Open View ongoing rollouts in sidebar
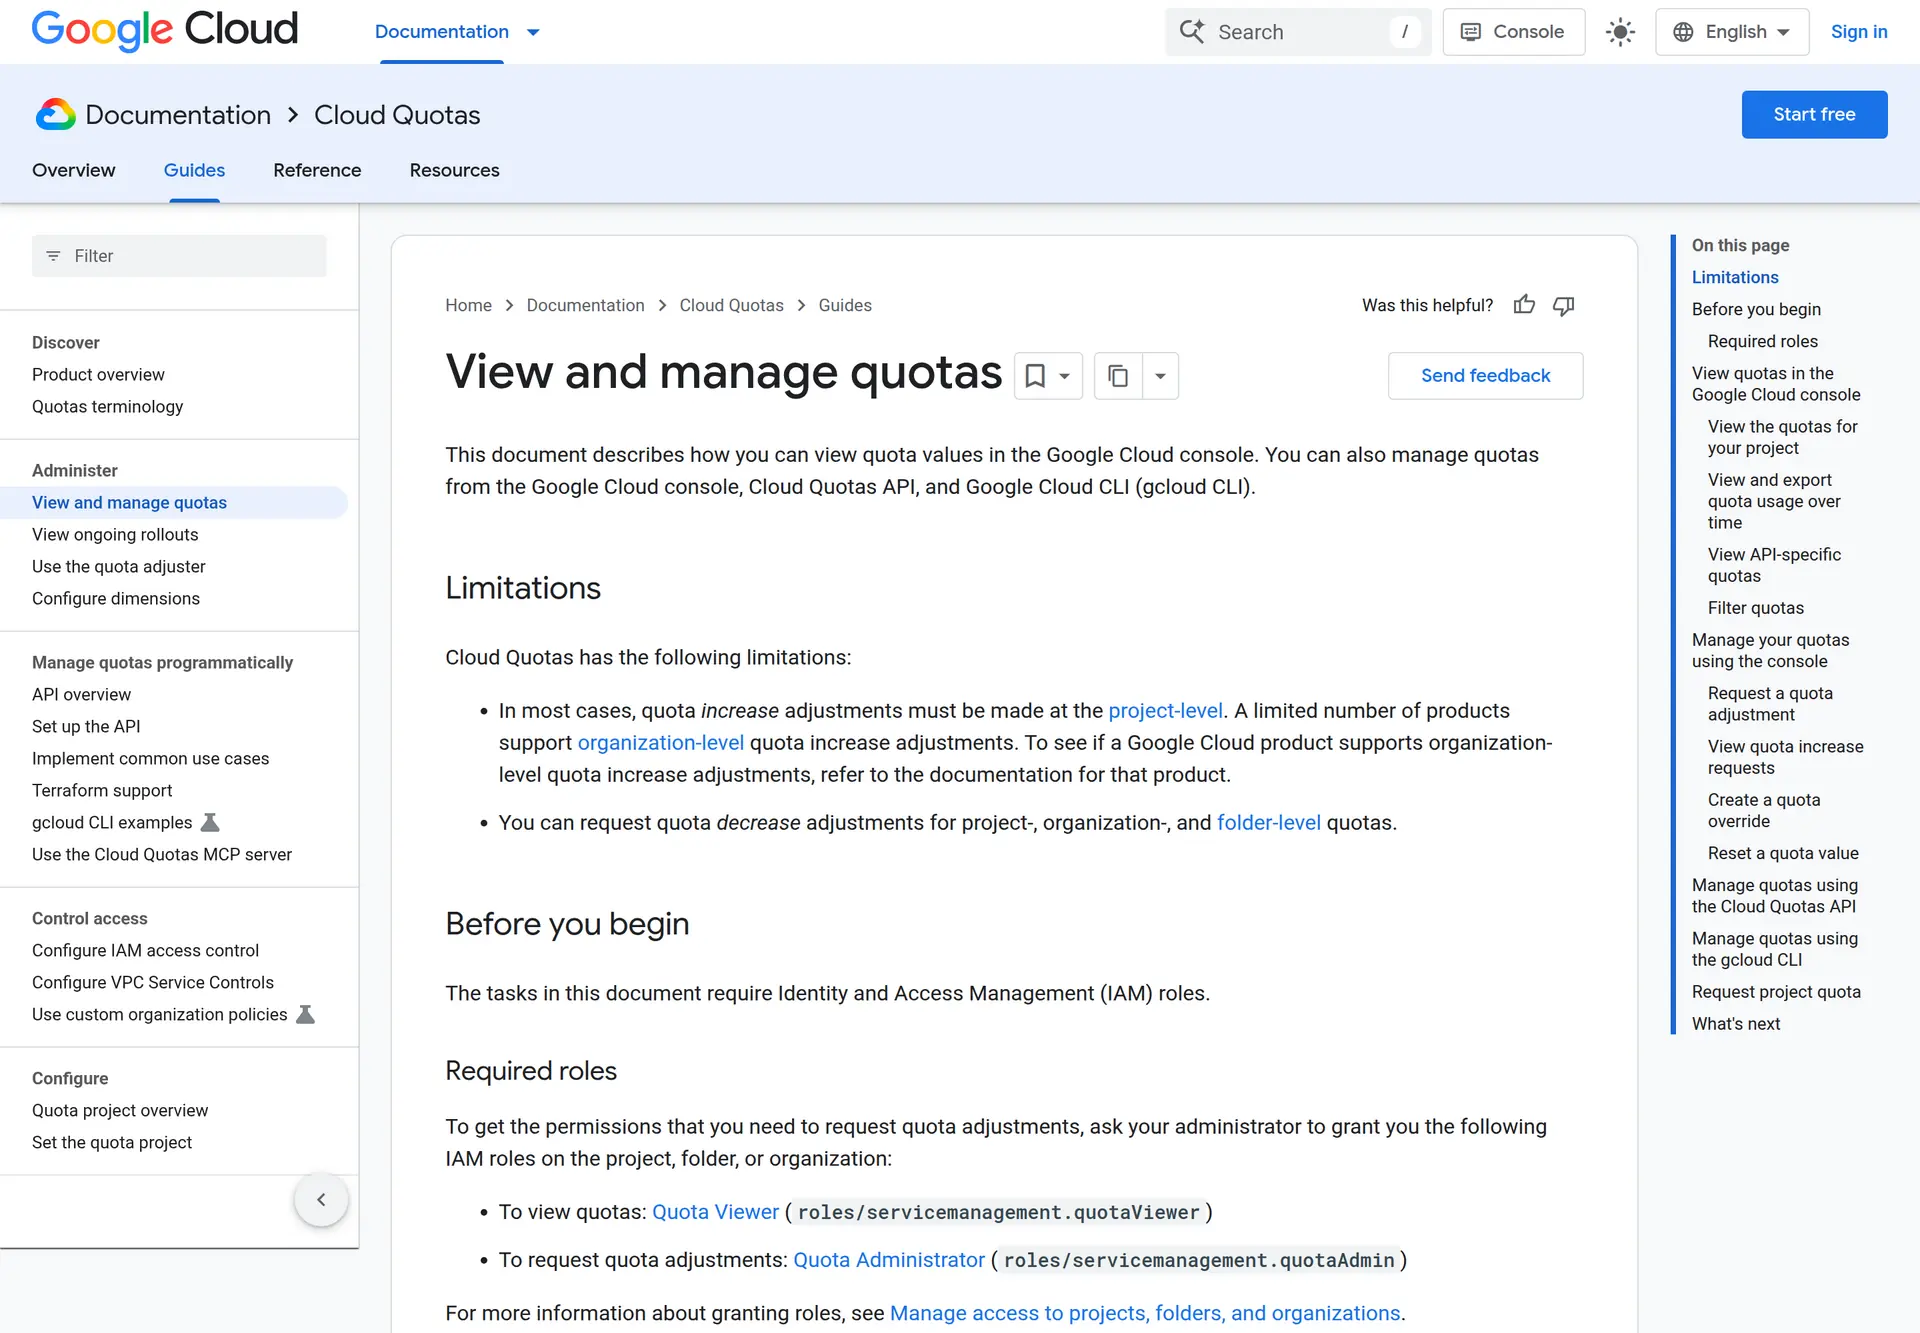This screenshot has height=1333, width=1920. [x=115, y=534]
